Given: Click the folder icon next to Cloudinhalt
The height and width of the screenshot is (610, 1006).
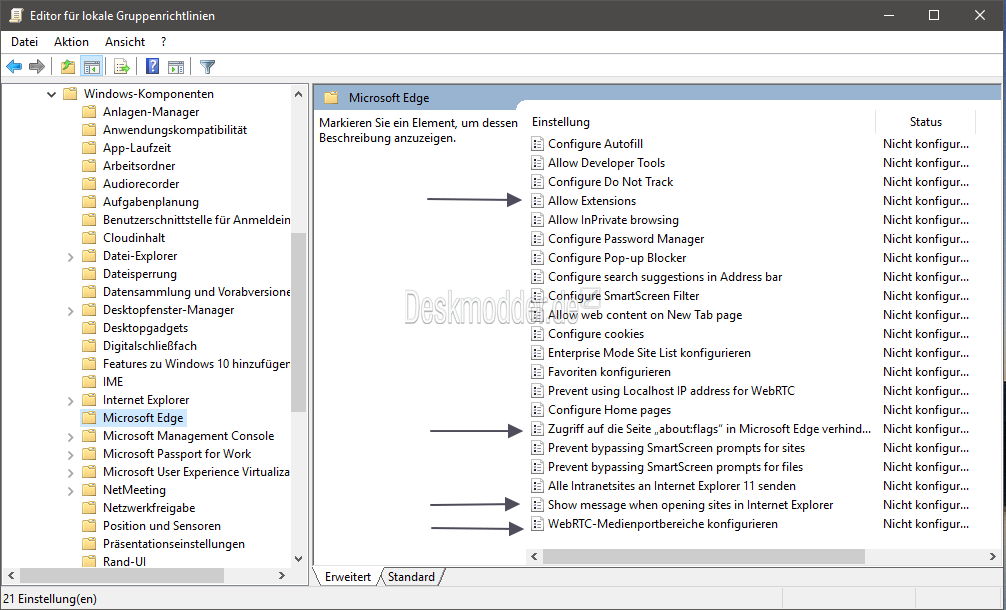Looking at the screenshot, I should 89,237.
